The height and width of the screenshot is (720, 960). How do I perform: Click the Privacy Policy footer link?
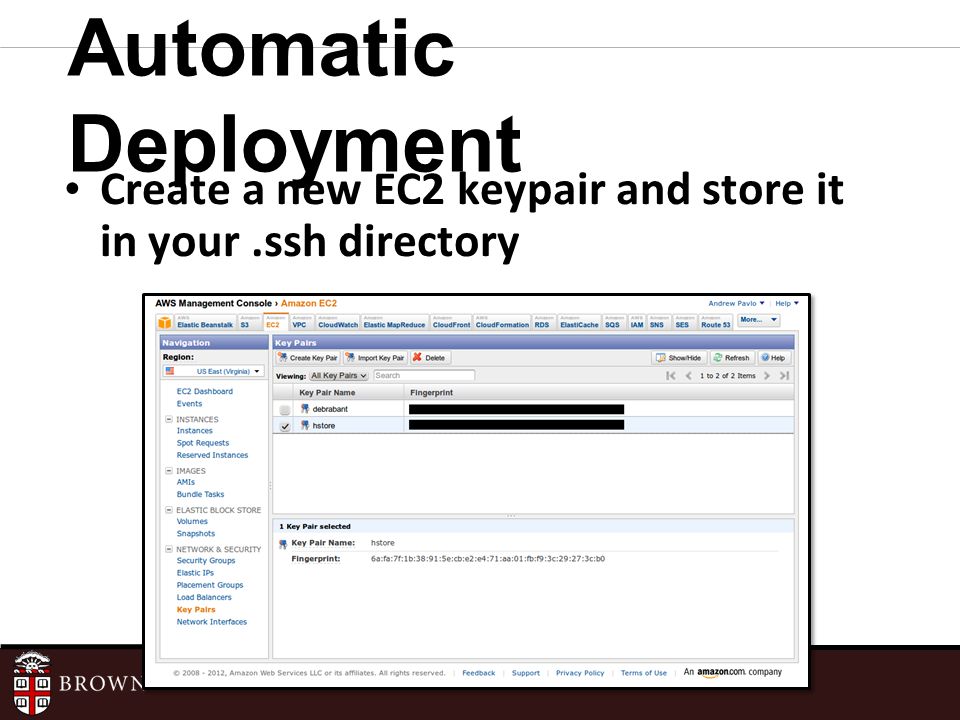tap(580, 672)
